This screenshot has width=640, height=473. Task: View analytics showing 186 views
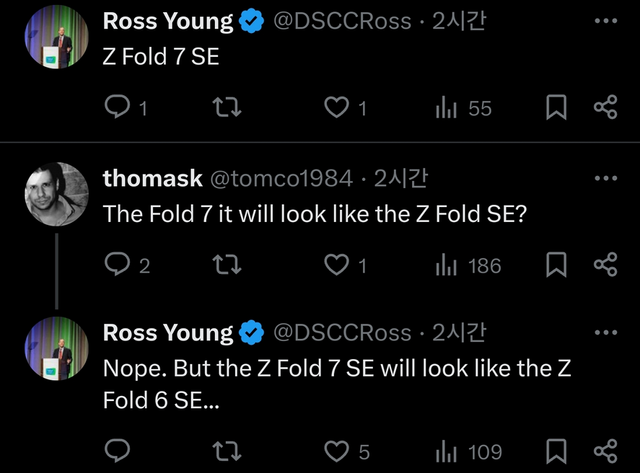tap(447, 265)
